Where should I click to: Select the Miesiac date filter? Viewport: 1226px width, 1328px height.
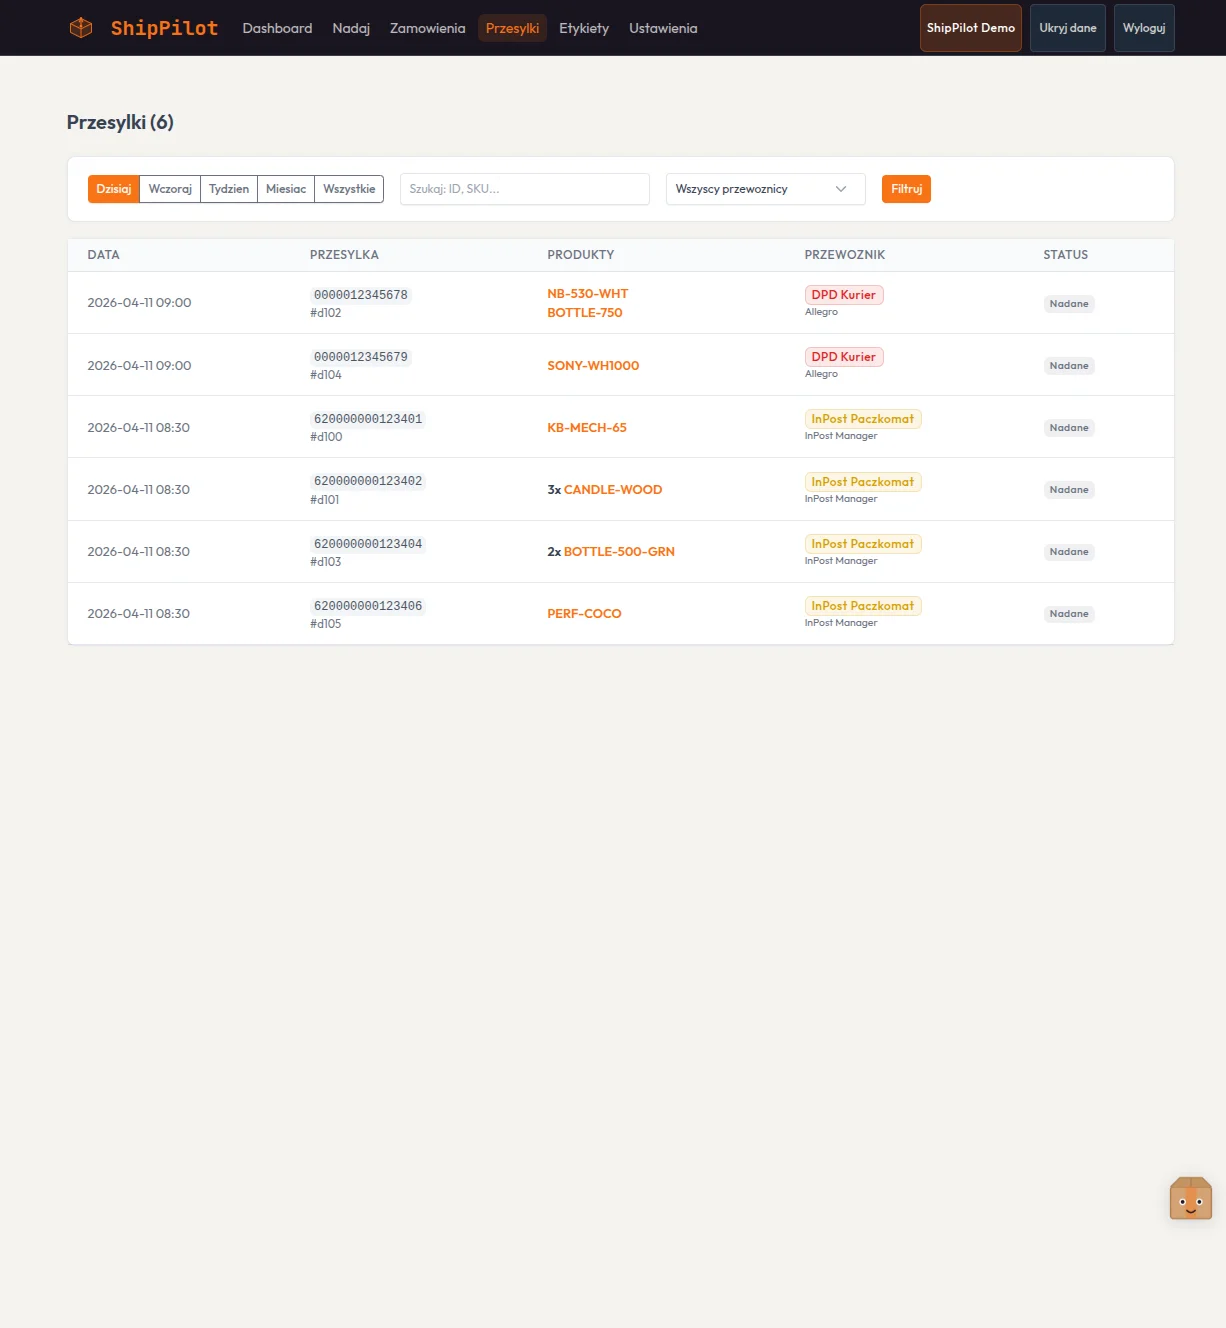[x=286, y=189]
